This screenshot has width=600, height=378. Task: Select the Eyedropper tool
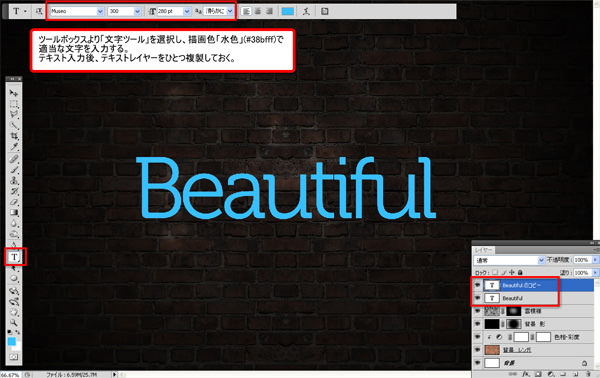pyautogui.click(x=14, y=147)
